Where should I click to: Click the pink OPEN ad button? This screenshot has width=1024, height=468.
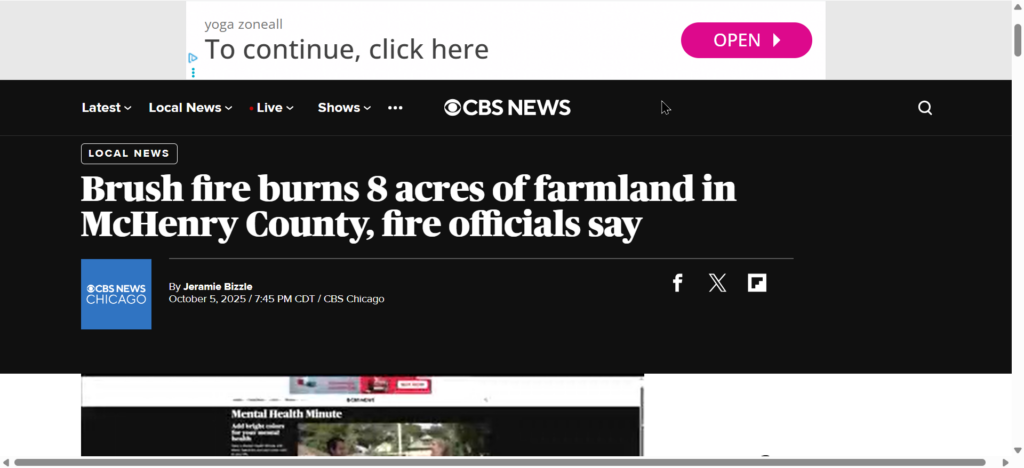tap(746, 40)
